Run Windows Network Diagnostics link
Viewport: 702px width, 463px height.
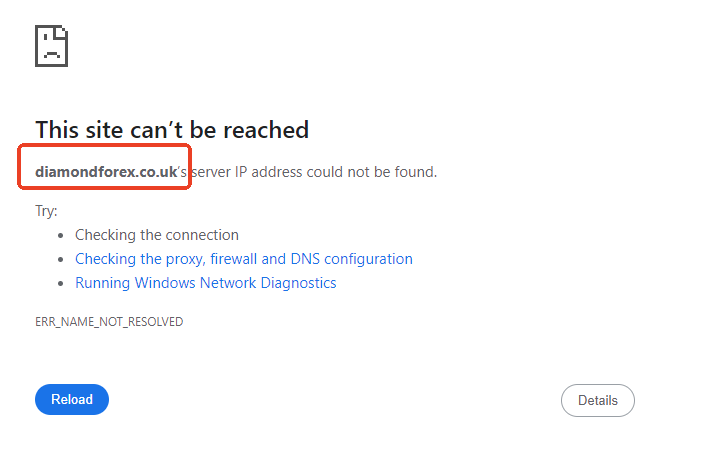tap(205, 283)
